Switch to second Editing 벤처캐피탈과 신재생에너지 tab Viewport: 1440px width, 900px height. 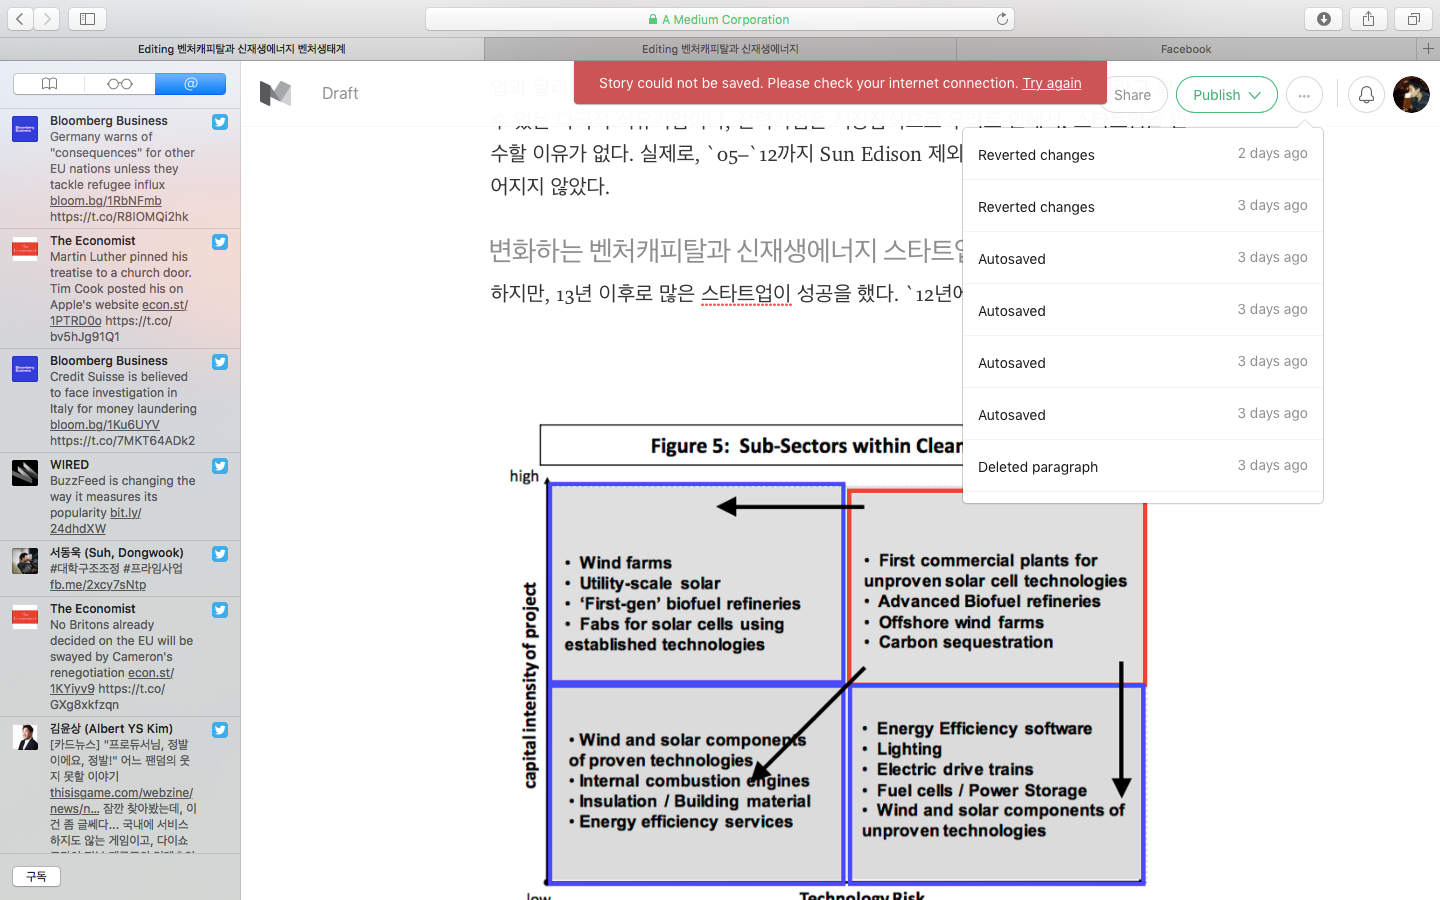[720, 49]
